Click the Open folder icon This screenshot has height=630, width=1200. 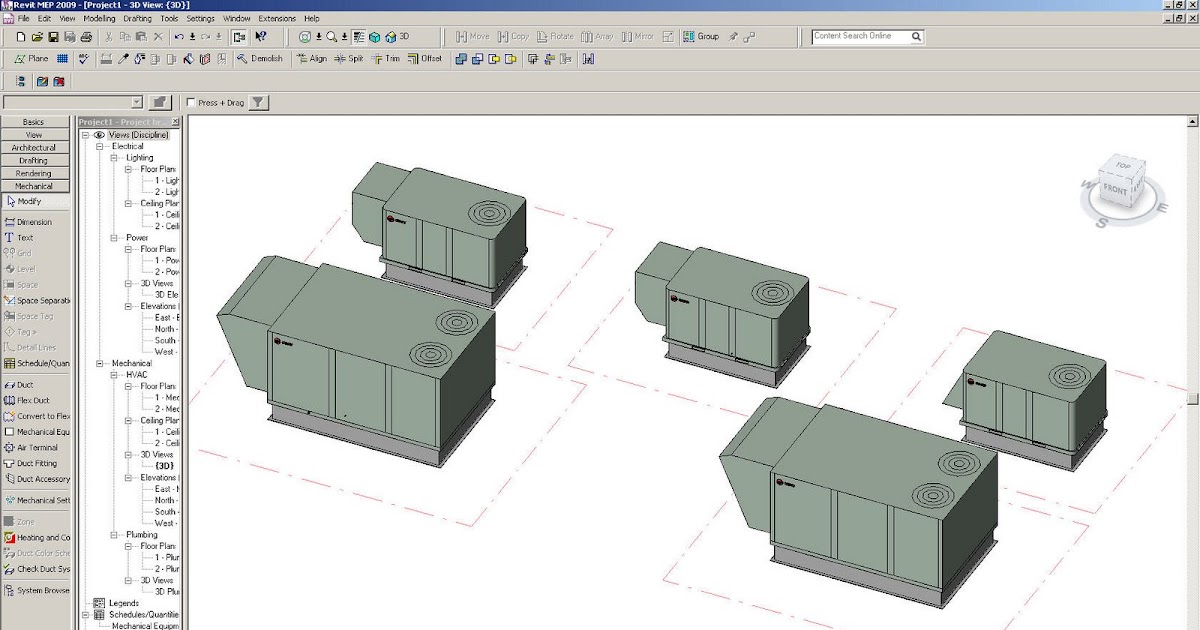[38, 37]
